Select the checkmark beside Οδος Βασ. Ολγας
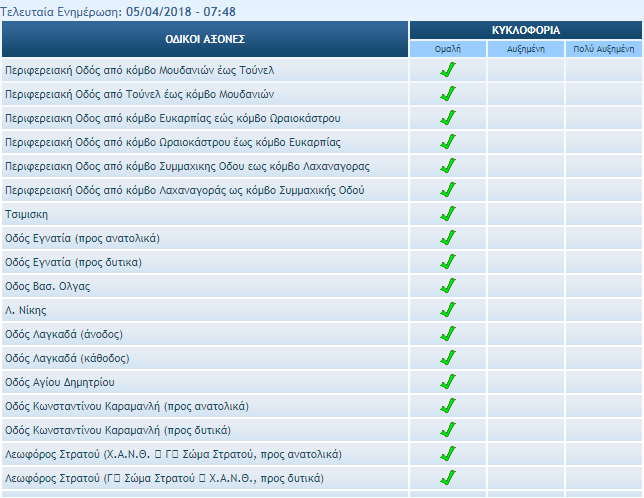Image resolution: width=644 pixels, height=498 pixels. click(x=448, y=286)
